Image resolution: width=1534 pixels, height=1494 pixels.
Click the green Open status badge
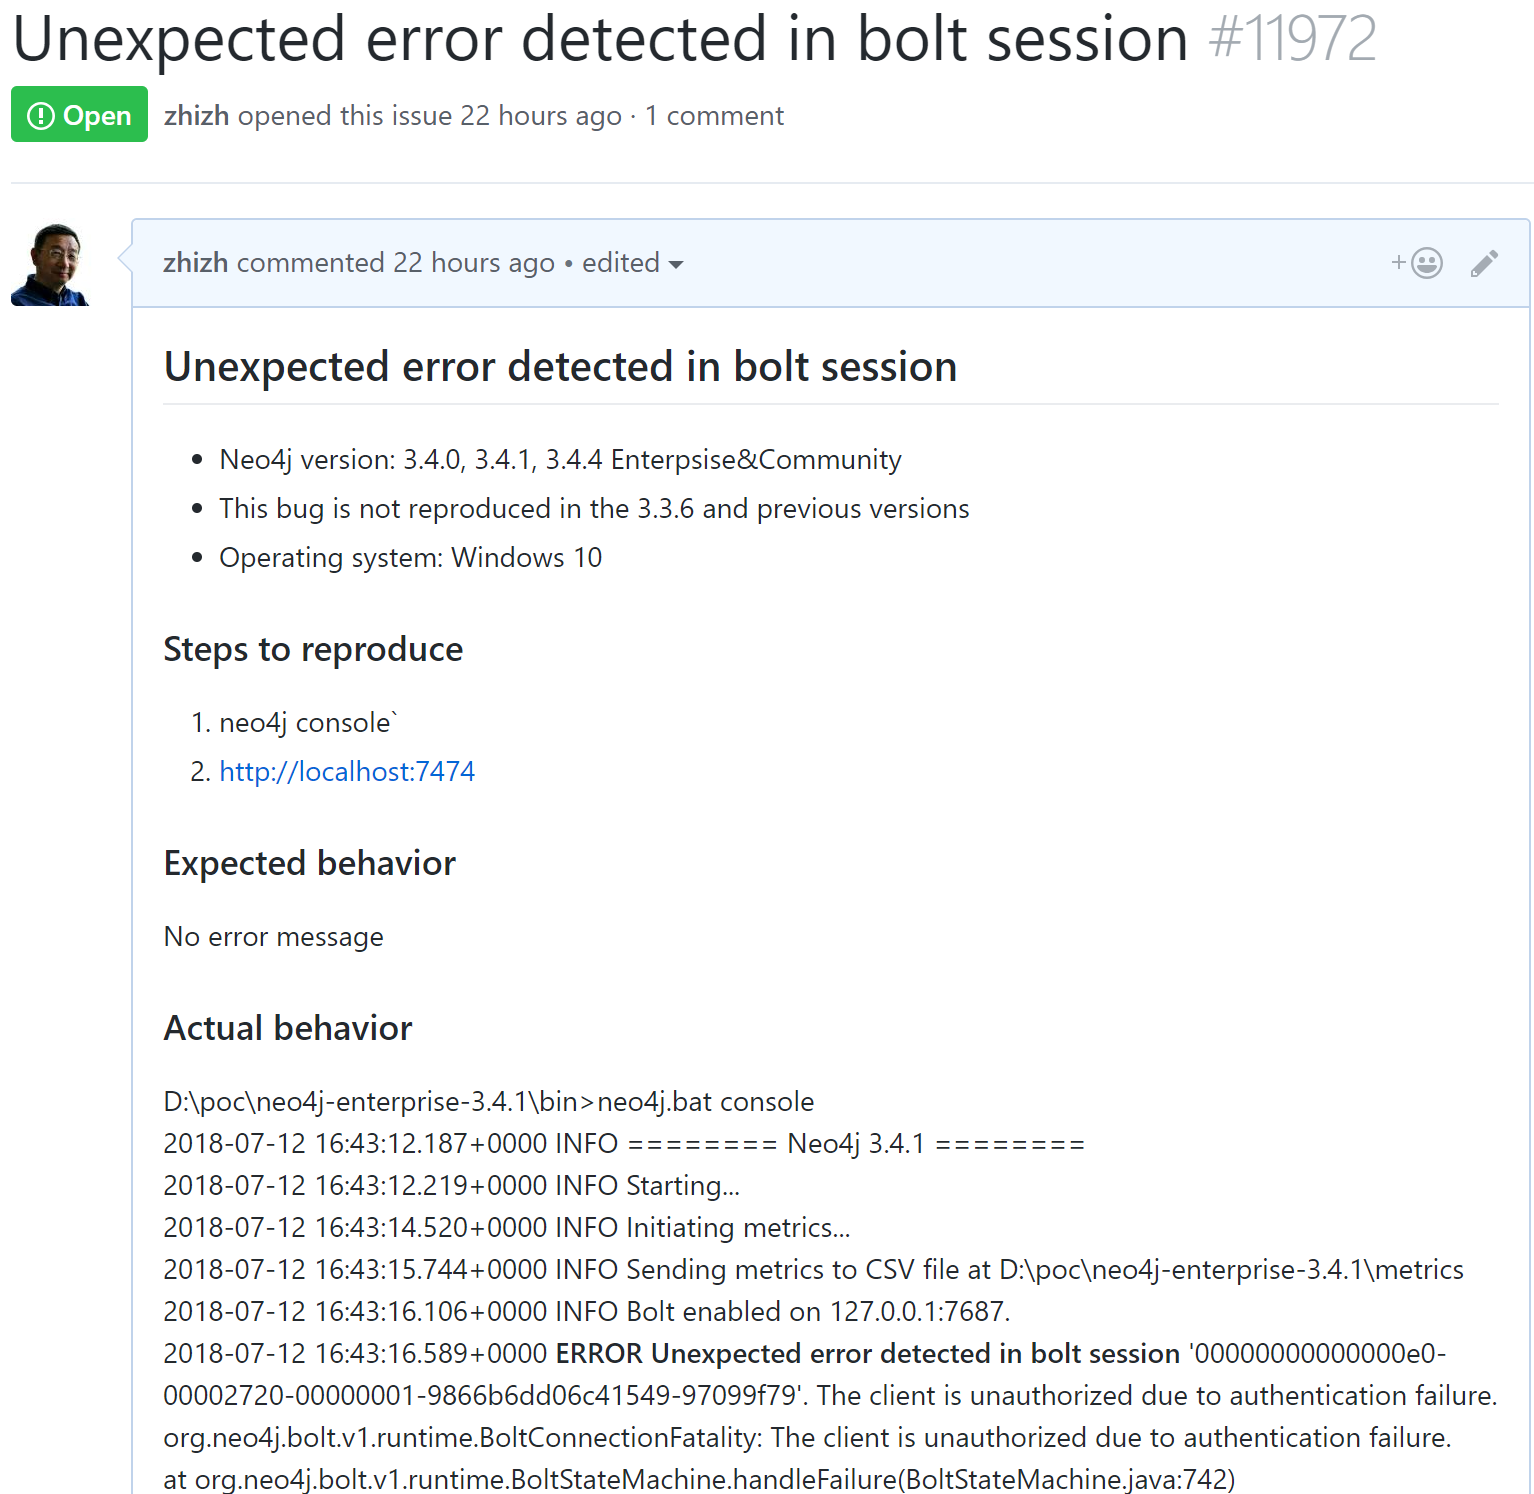click(79, 115)
